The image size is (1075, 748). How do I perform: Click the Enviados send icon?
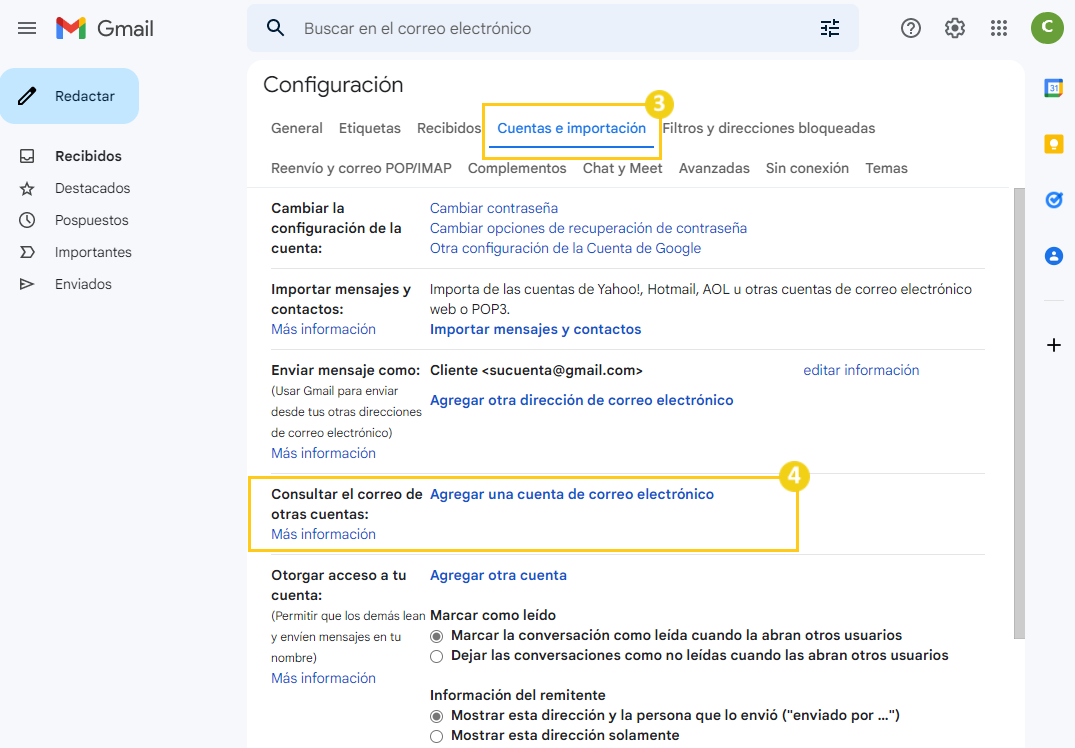click(27, 284)
